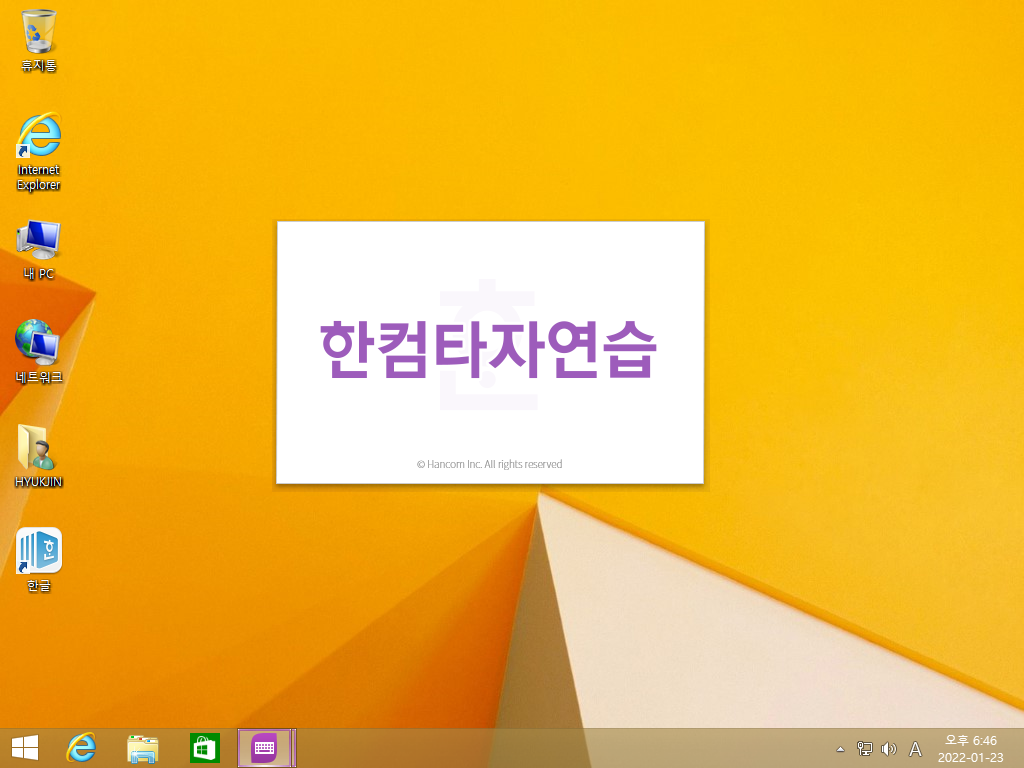The height and width of the screenshot is (768, 1024).
Task: Show hidden system tray icons
Action: tap(840, 749)
